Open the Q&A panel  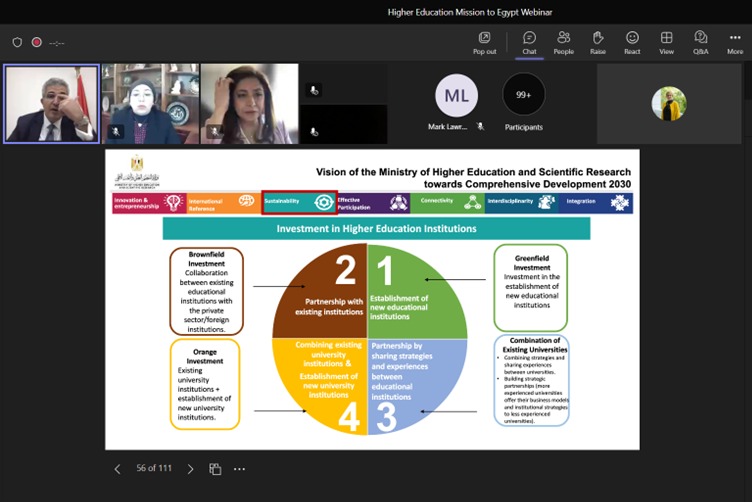pyautogui.click(x=700, y=42)
